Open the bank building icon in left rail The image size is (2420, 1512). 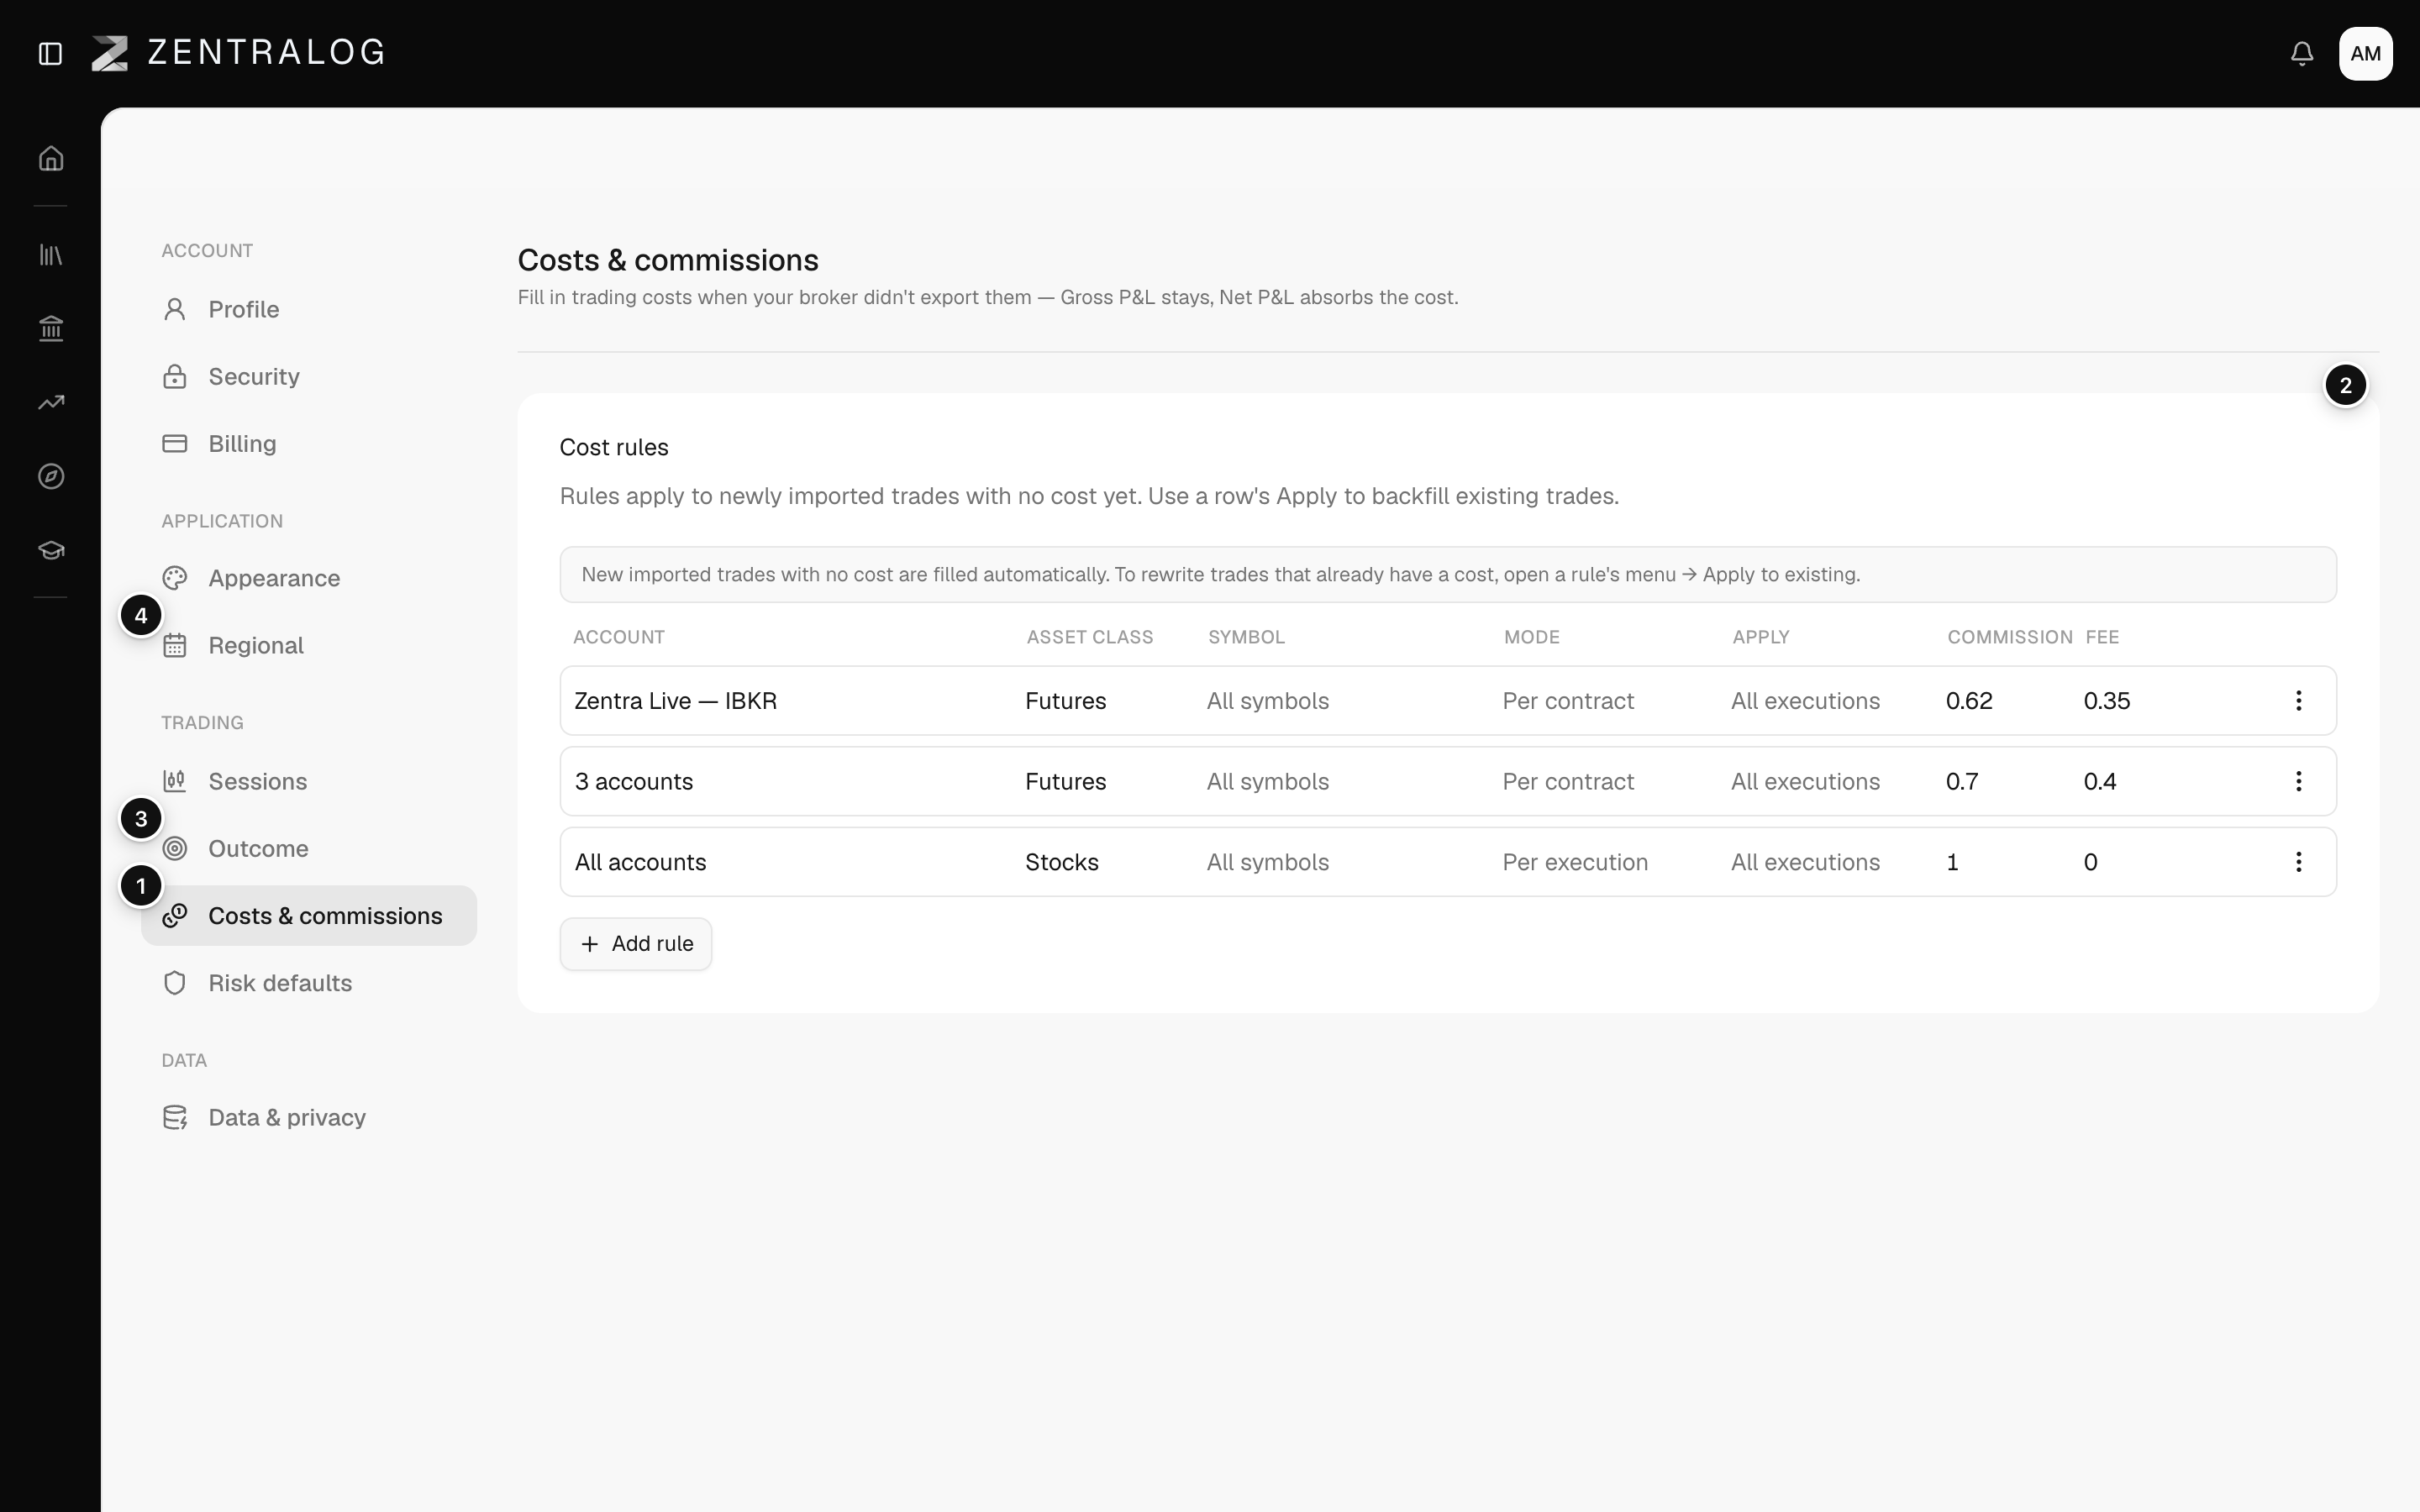[x=51, y=328]
